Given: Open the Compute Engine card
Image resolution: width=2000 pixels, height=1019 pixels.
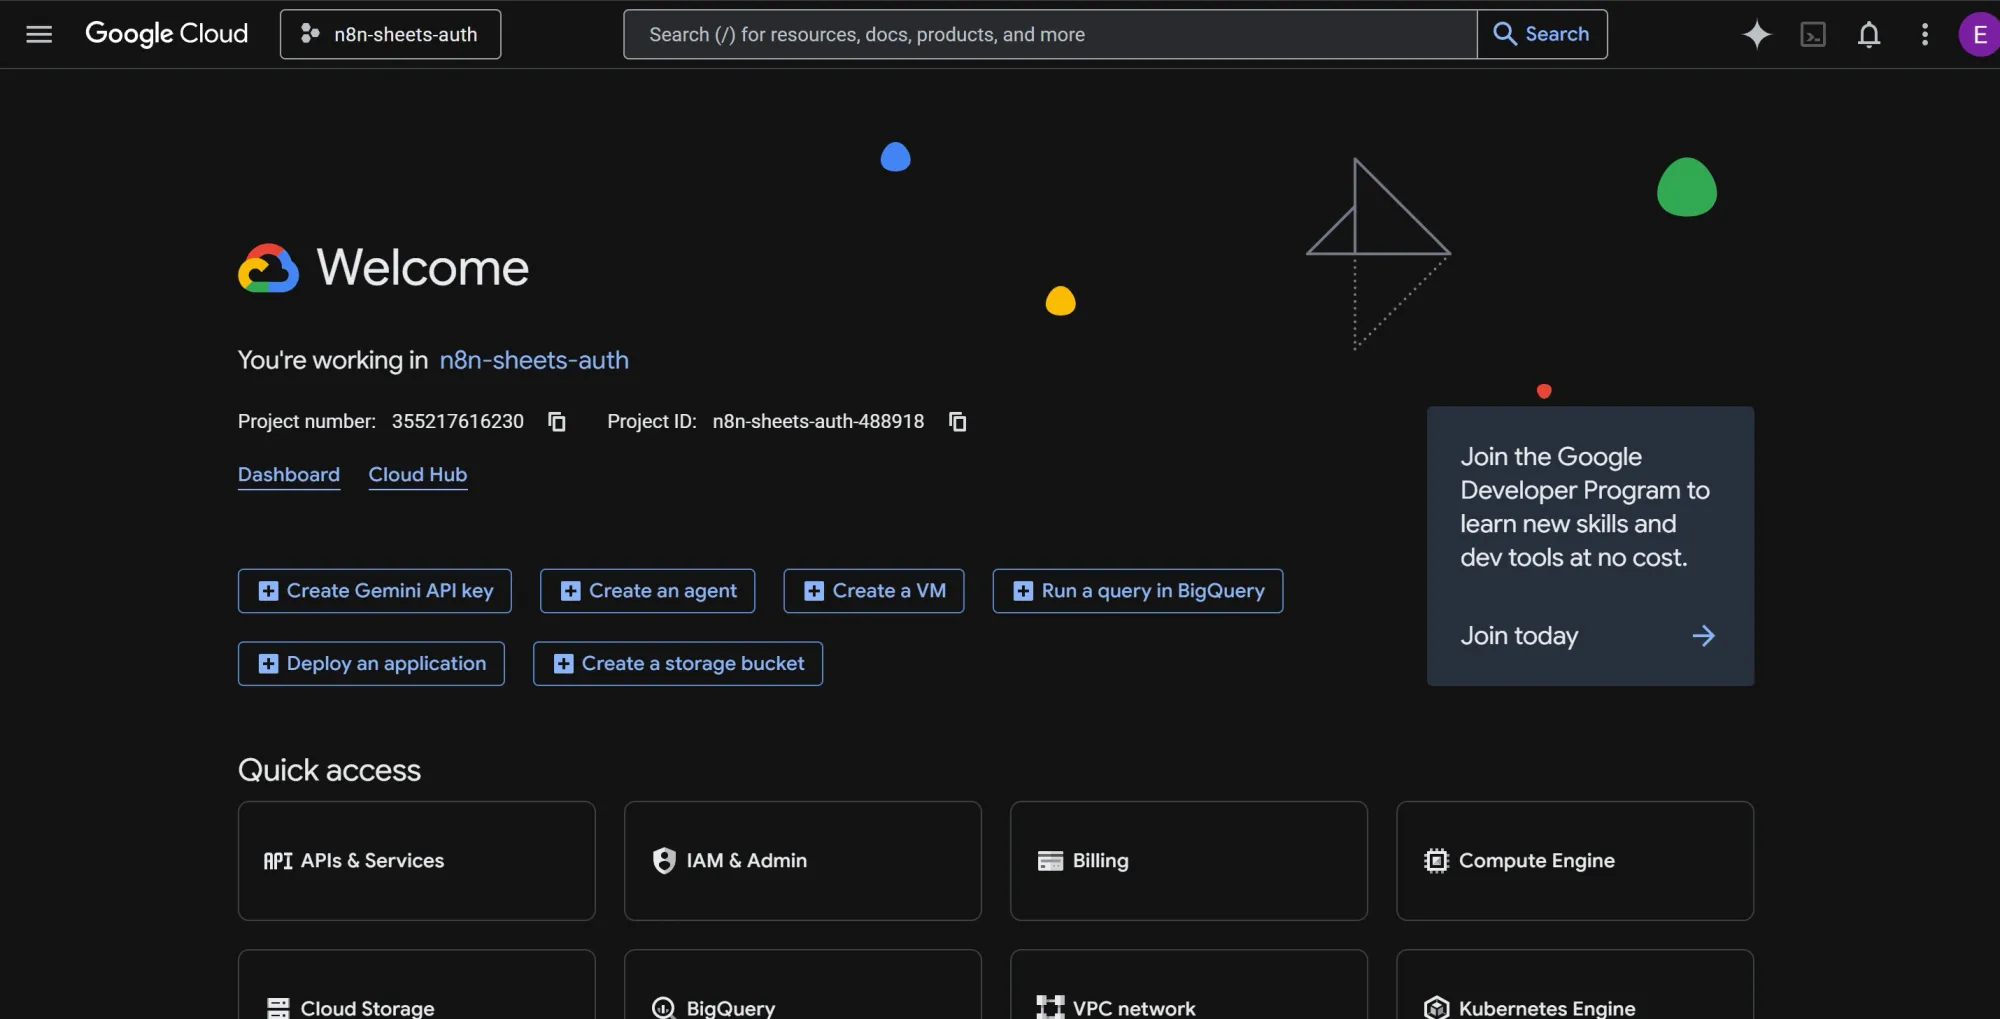Looking at the screenshot, I should [x=1575, y=861].
